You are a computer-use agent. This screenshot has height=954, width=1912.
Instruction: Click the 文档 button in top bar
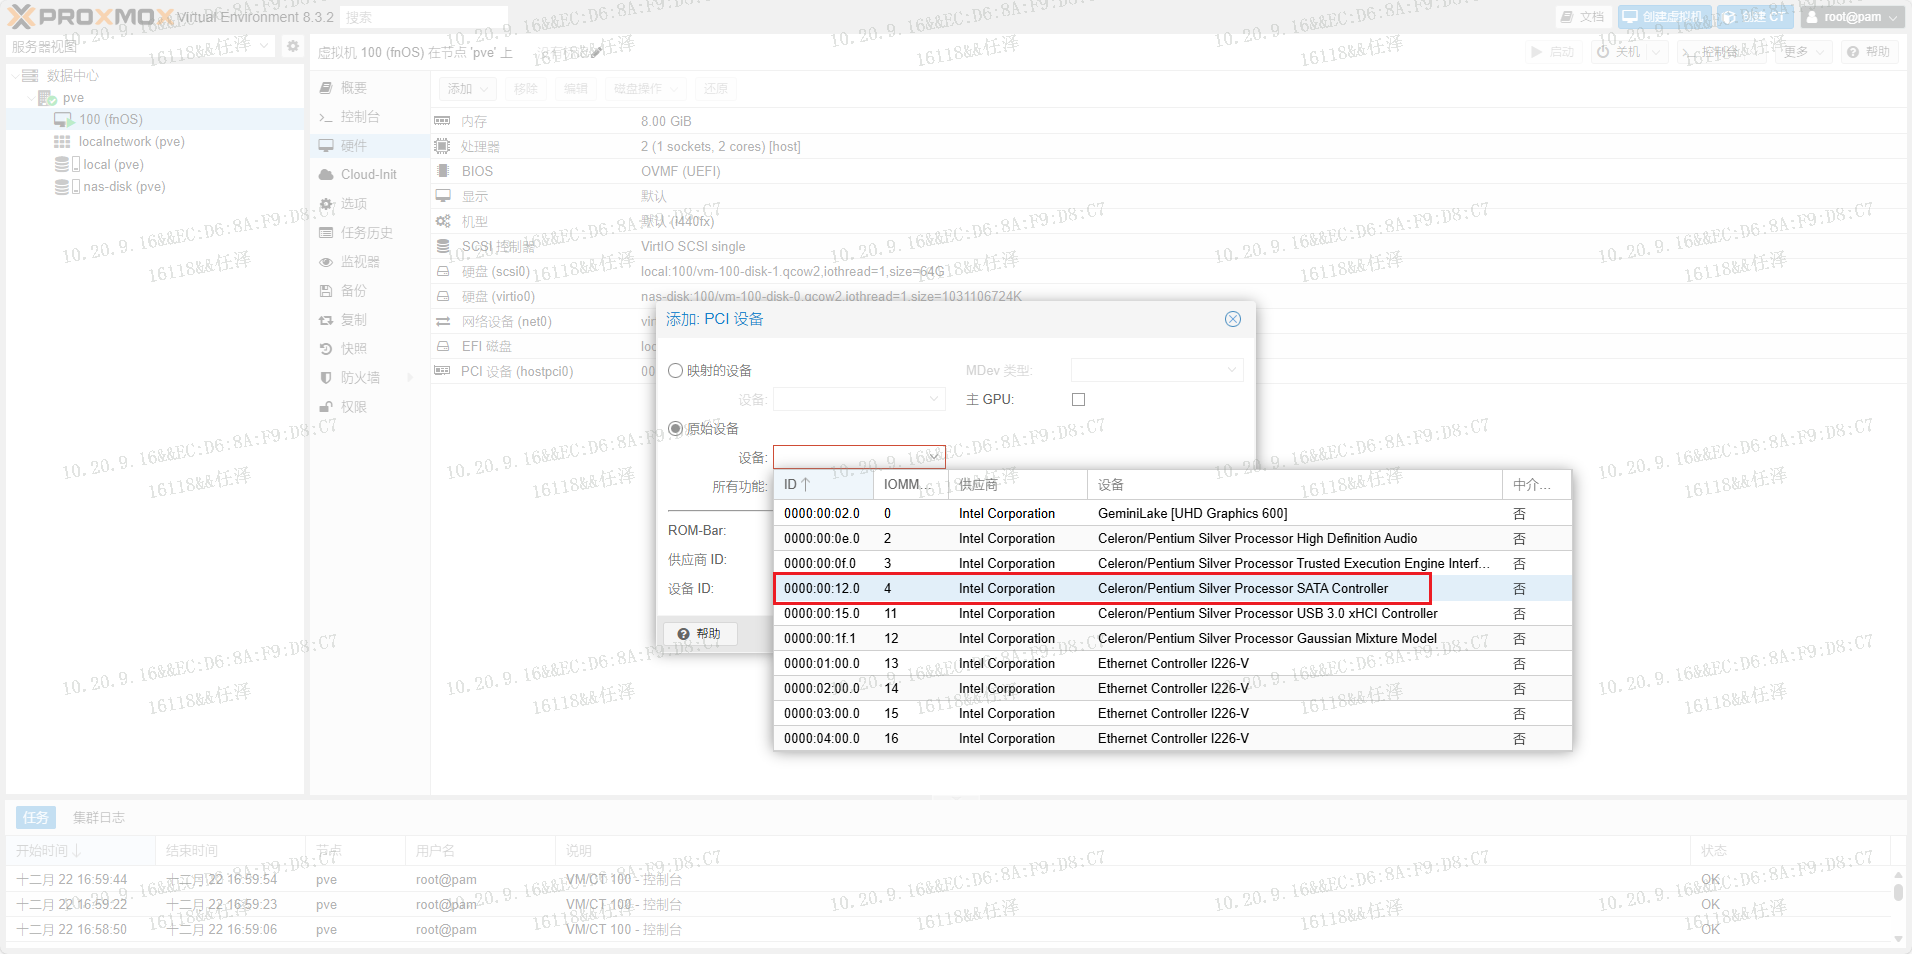(1582, 17)
